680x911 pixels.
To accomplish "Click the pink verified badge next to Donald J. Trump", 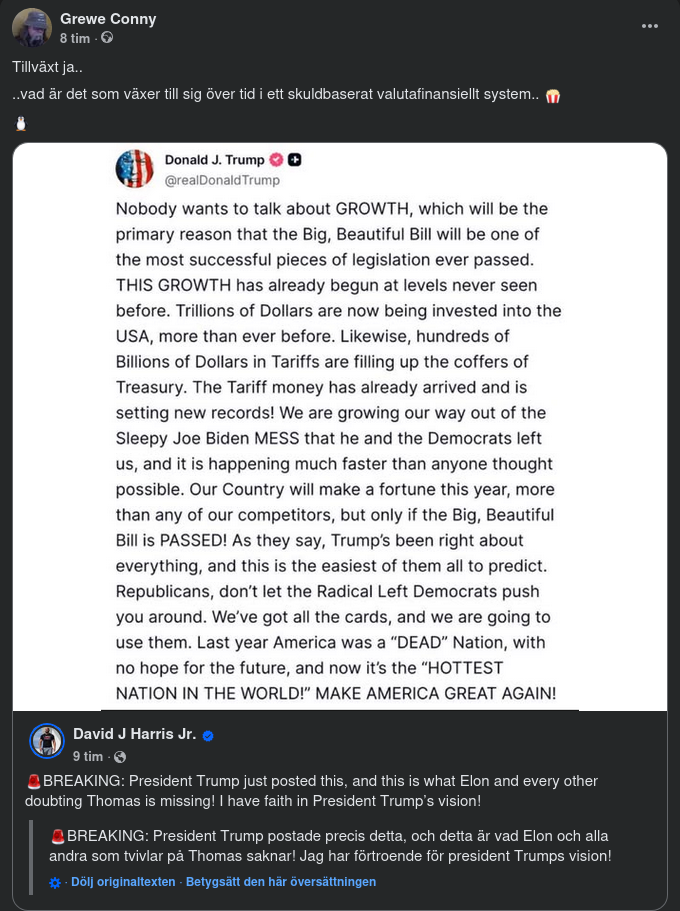I will [276, 160].
